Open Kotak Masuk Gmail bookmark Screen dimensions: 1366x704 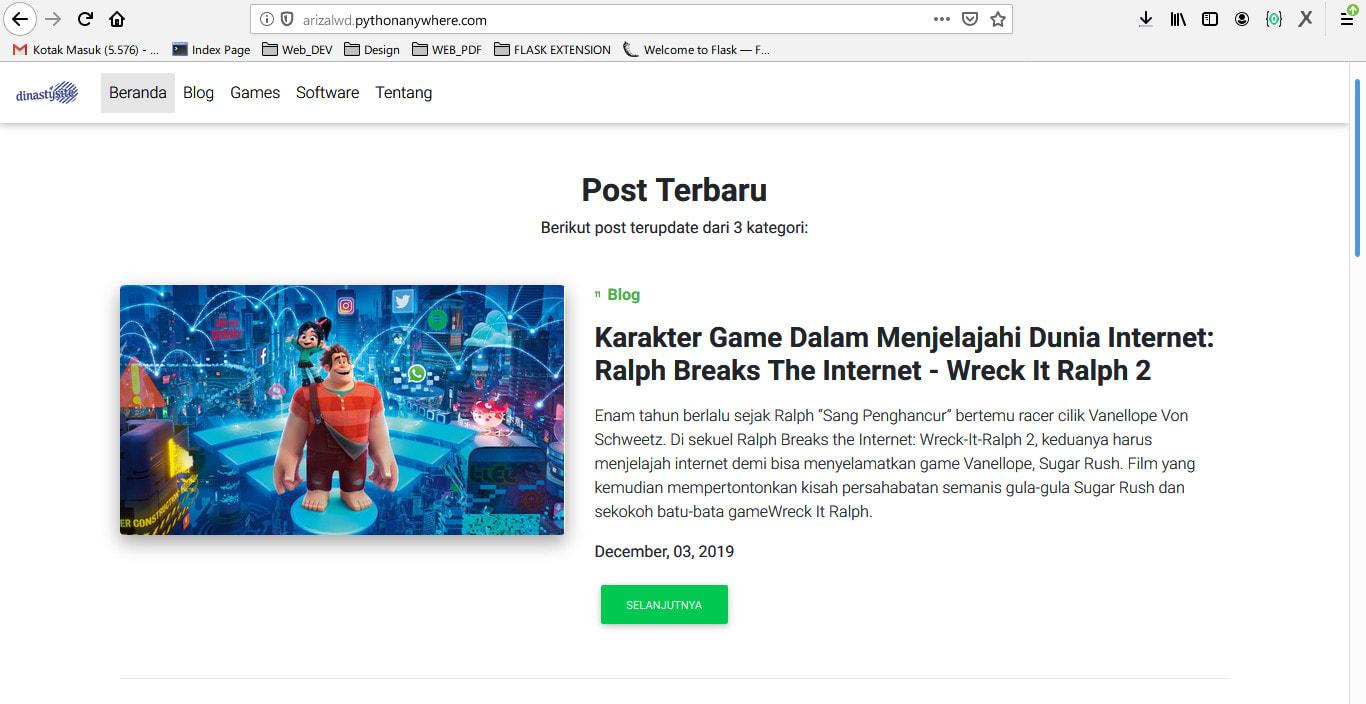tap(86, 49)
